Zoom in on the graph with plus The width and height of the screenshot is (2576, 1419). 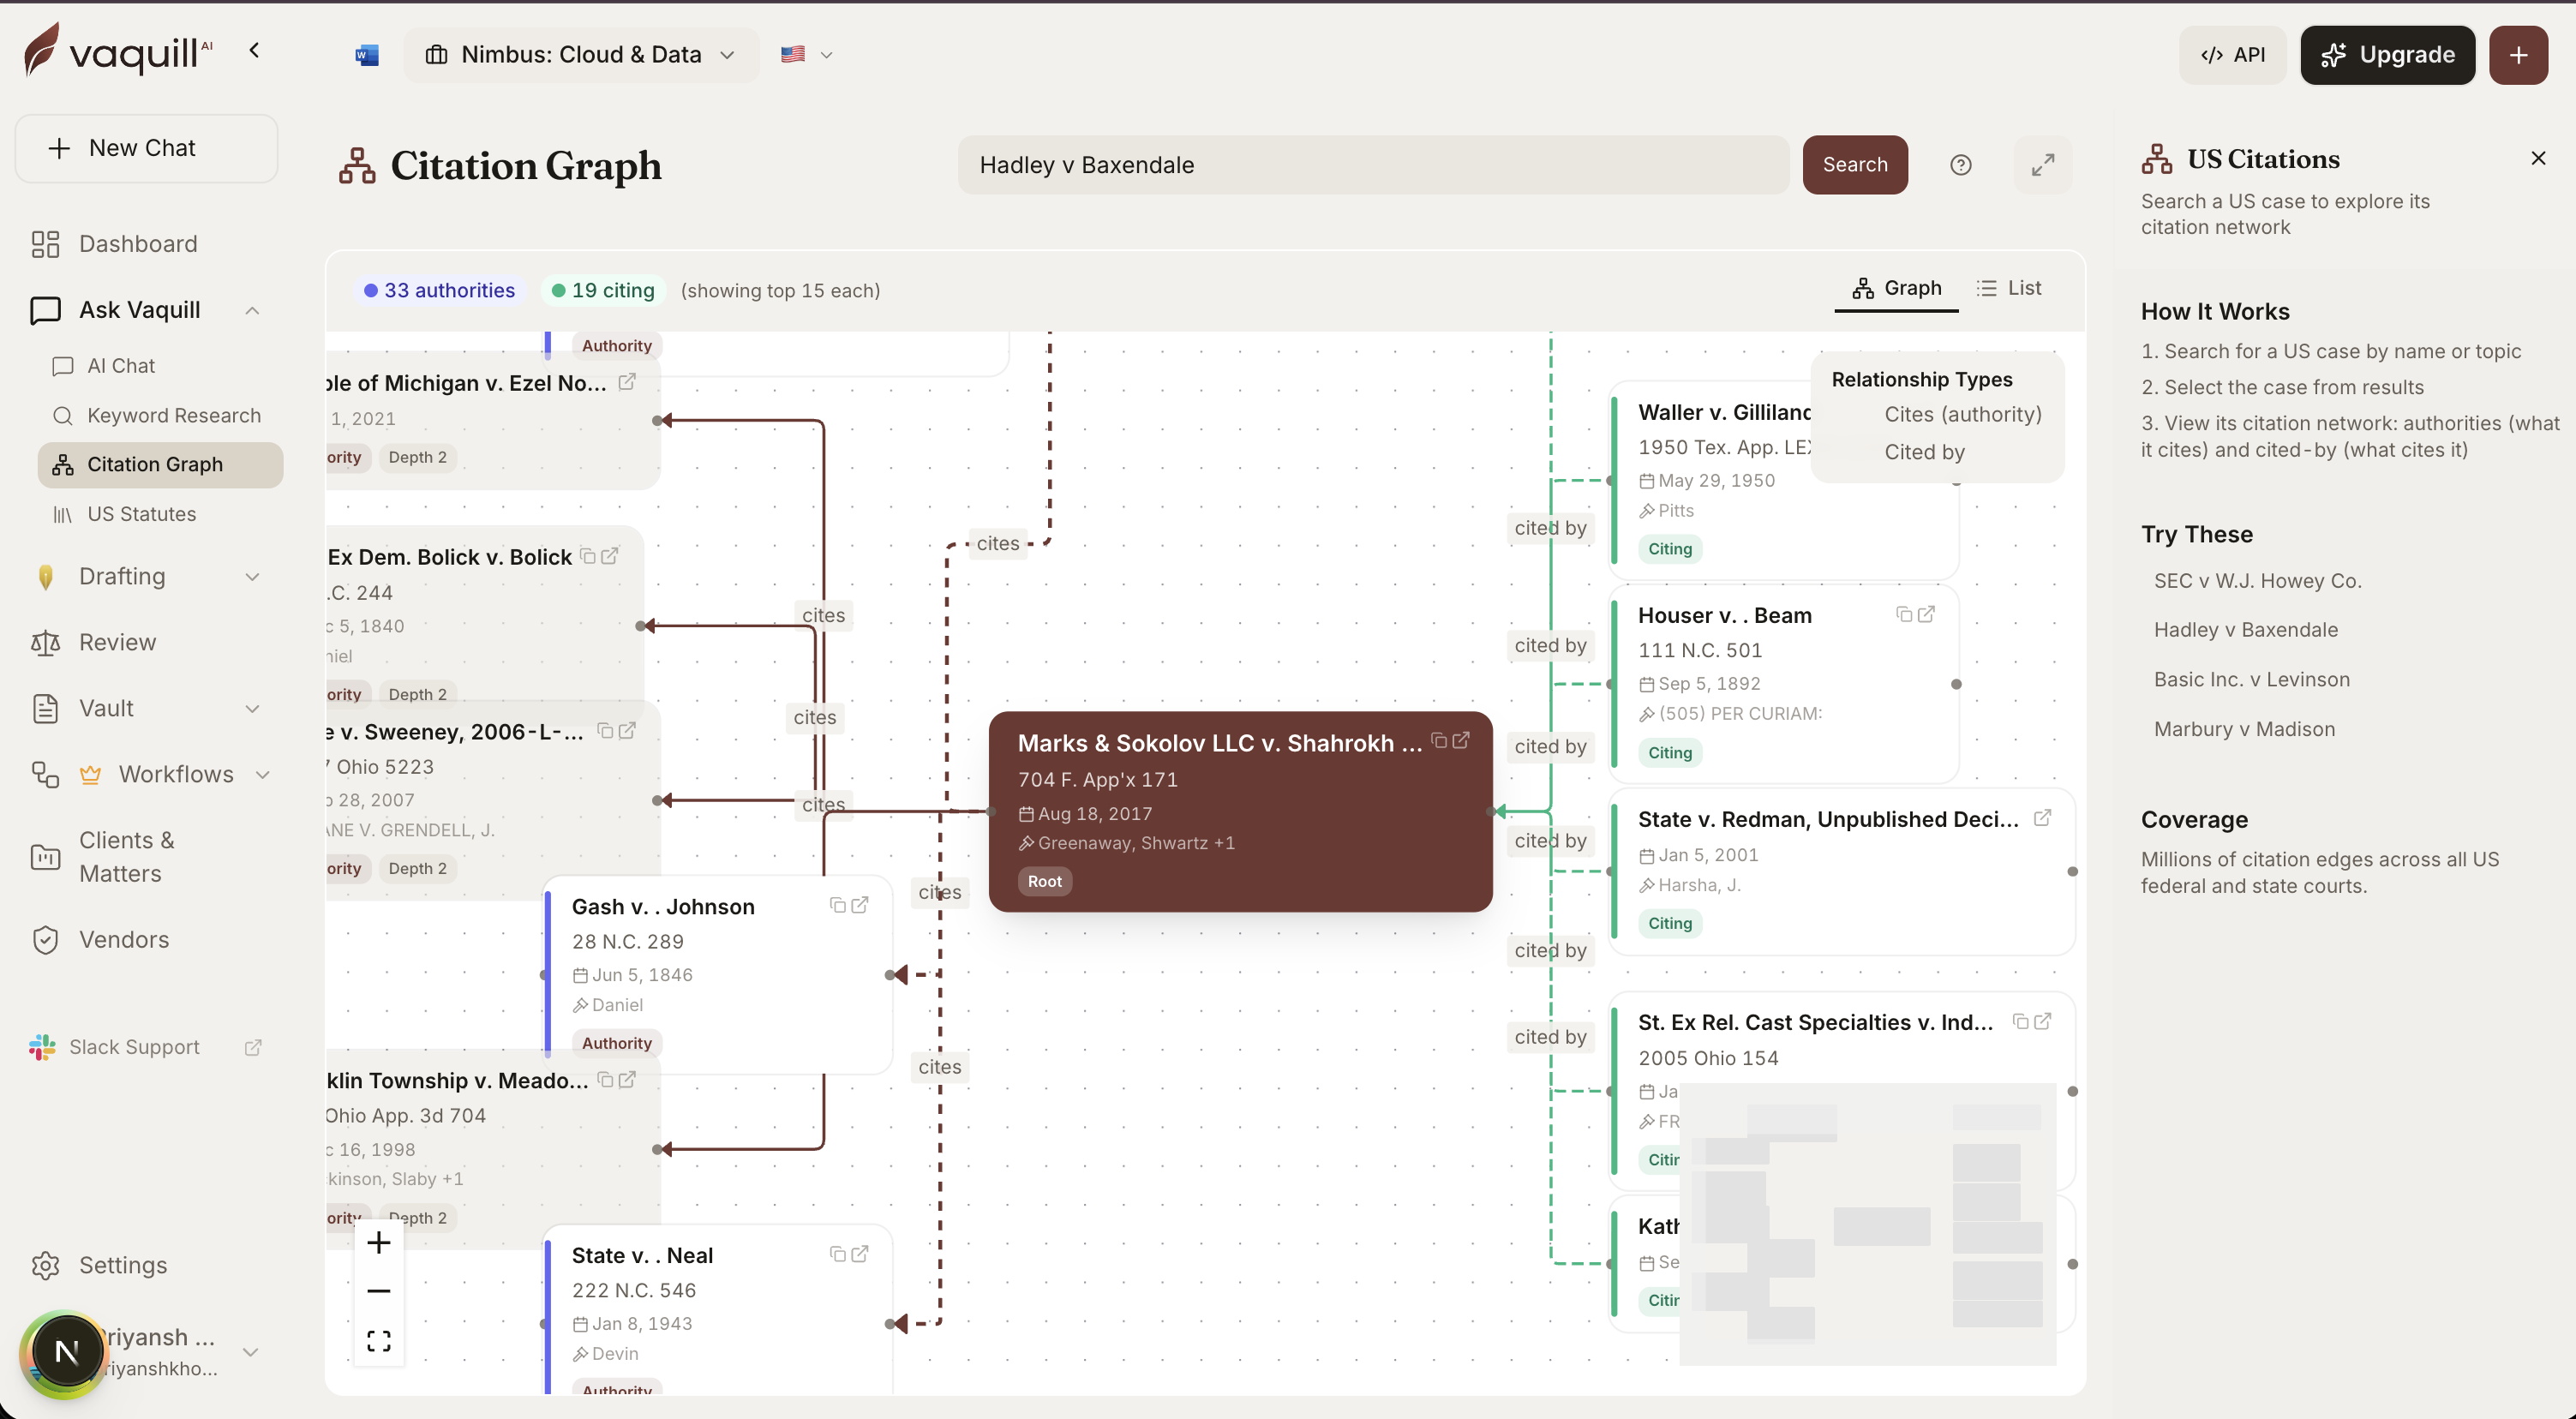click(x=378, y=1243)
